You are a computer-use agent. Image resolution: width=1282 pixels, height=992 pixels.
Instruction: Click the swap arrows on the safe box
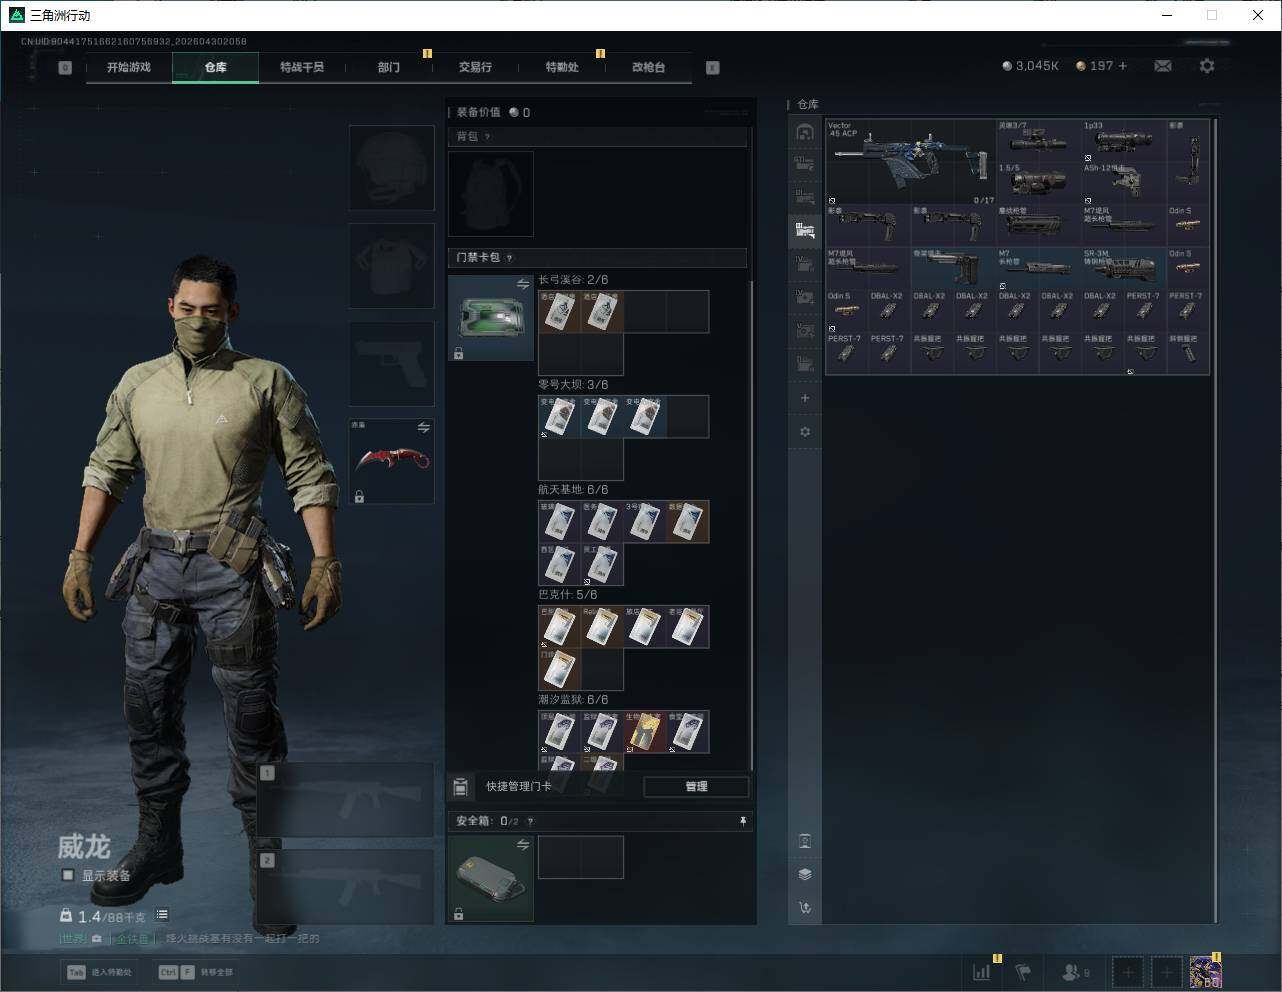click(x=523, y=846)
